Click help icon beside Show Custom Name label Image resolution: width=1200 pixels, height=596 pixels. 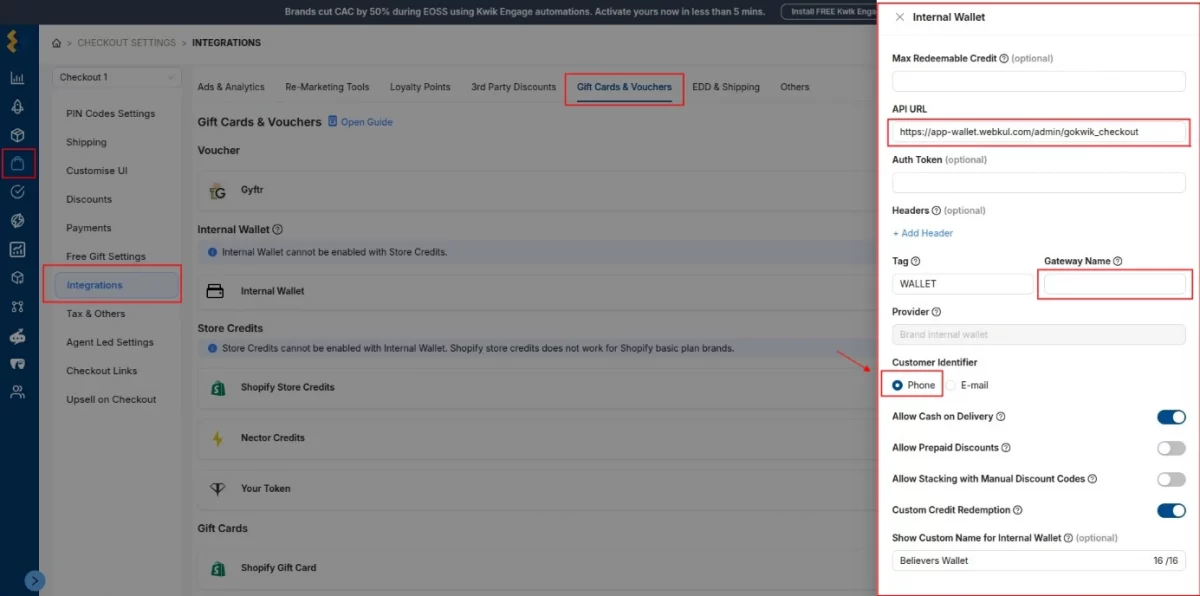[1069, 538]
